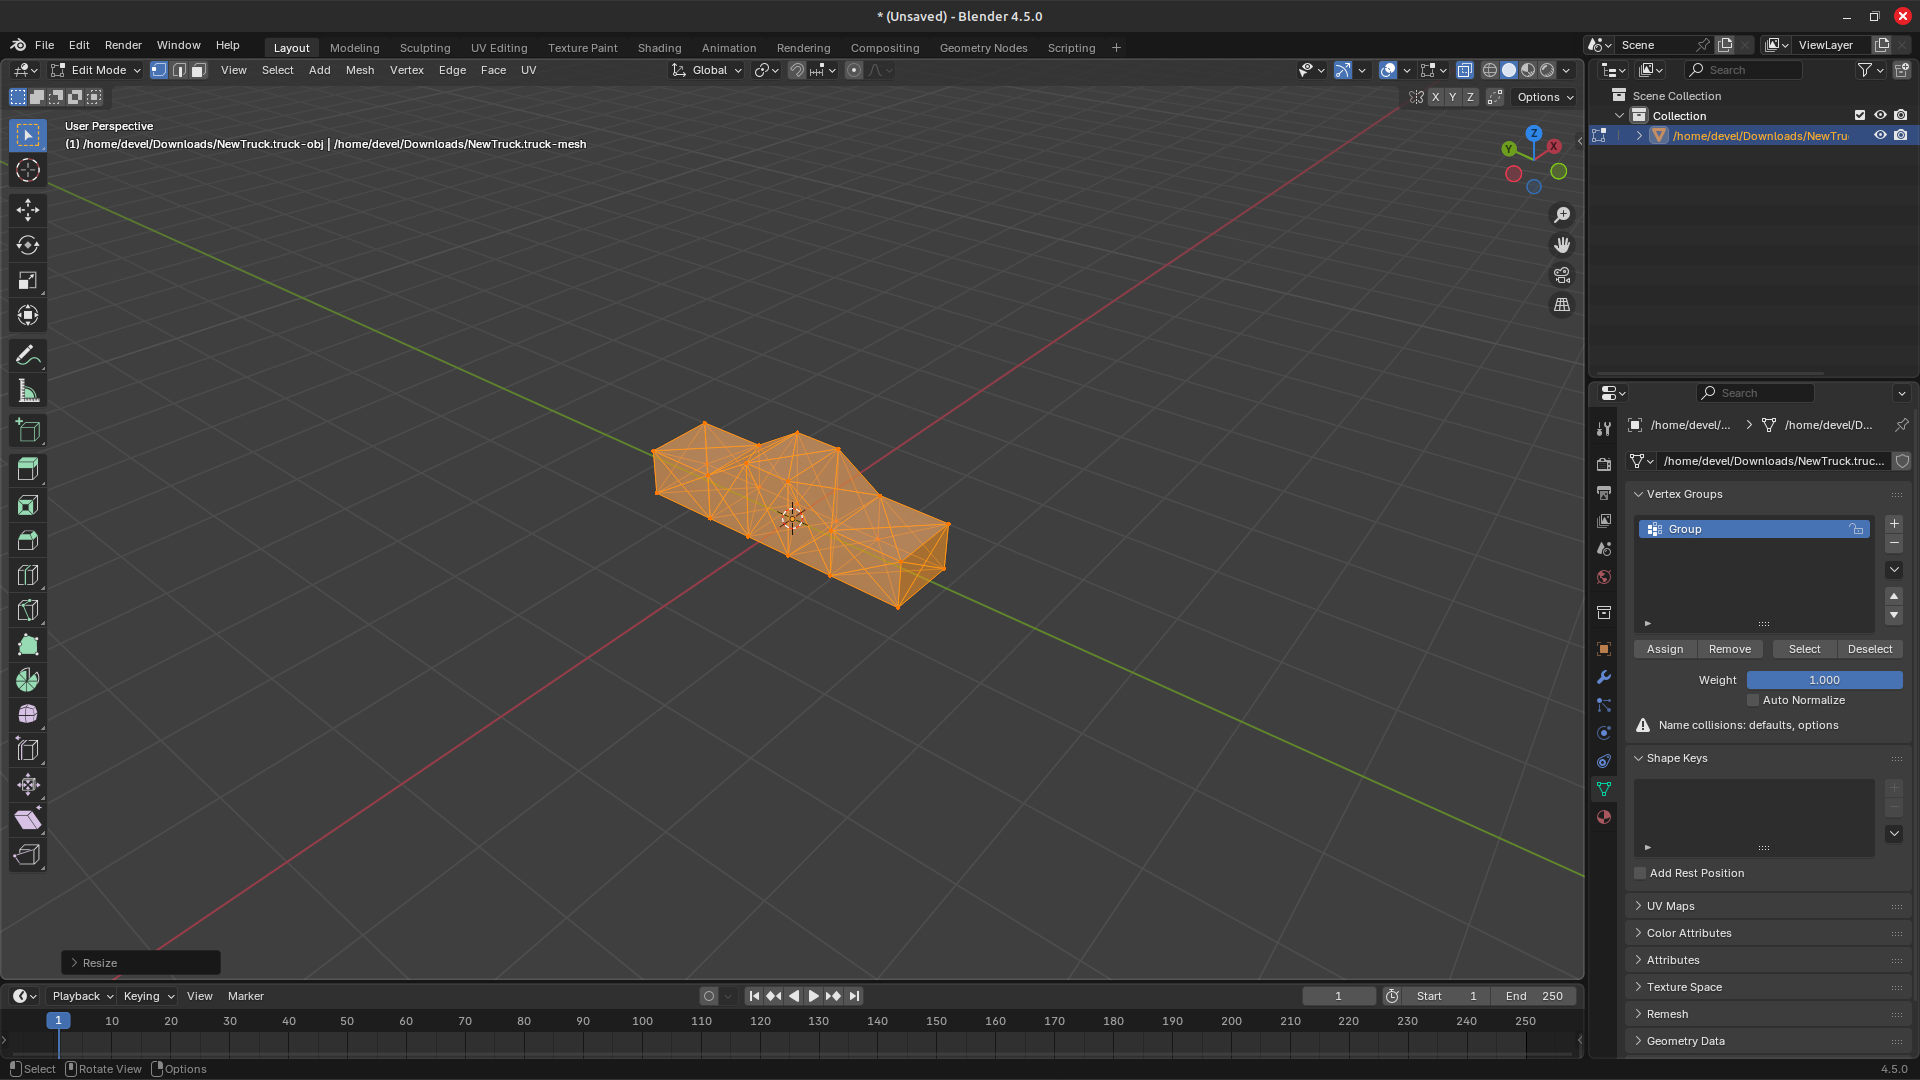Select the Shrink/Fatten tool
This screenshot has width=1920, height=1080.
pos(28,785)
